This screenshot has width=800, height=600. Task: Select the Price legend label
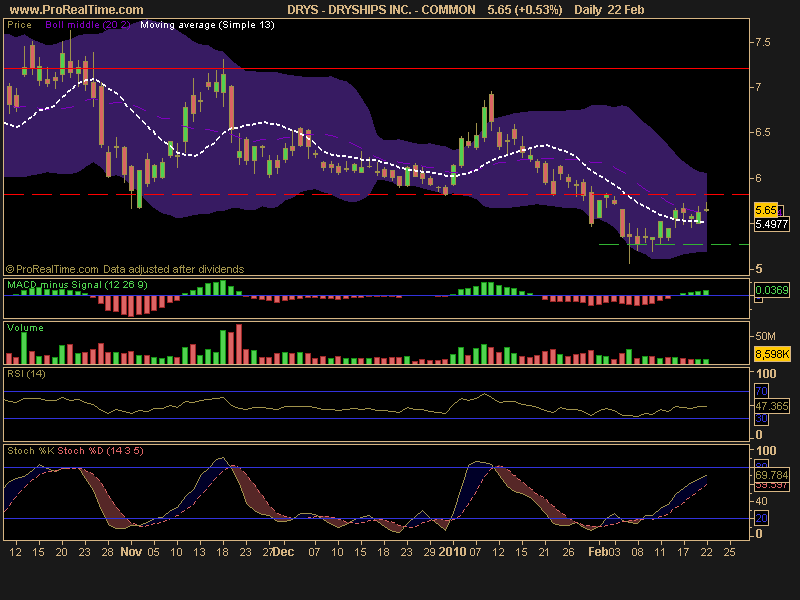tap(19, 24)
